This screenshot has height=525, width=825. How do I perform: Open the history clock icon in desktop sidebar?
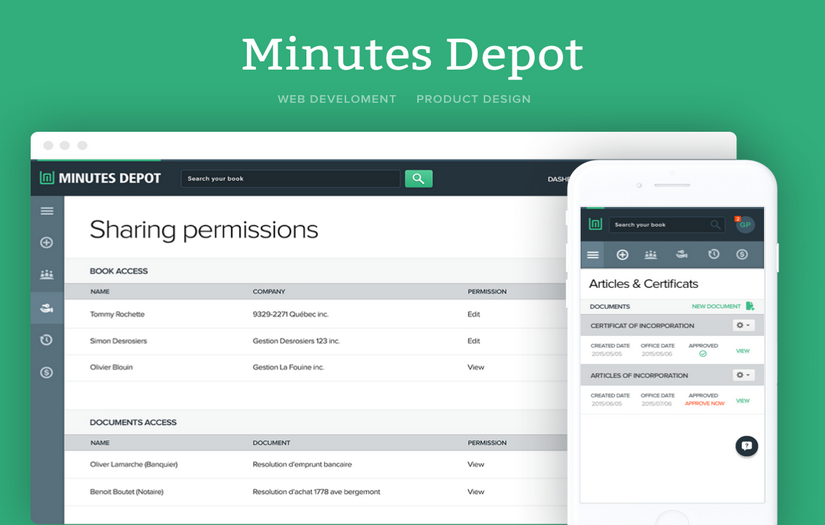[x=47, y=340]
